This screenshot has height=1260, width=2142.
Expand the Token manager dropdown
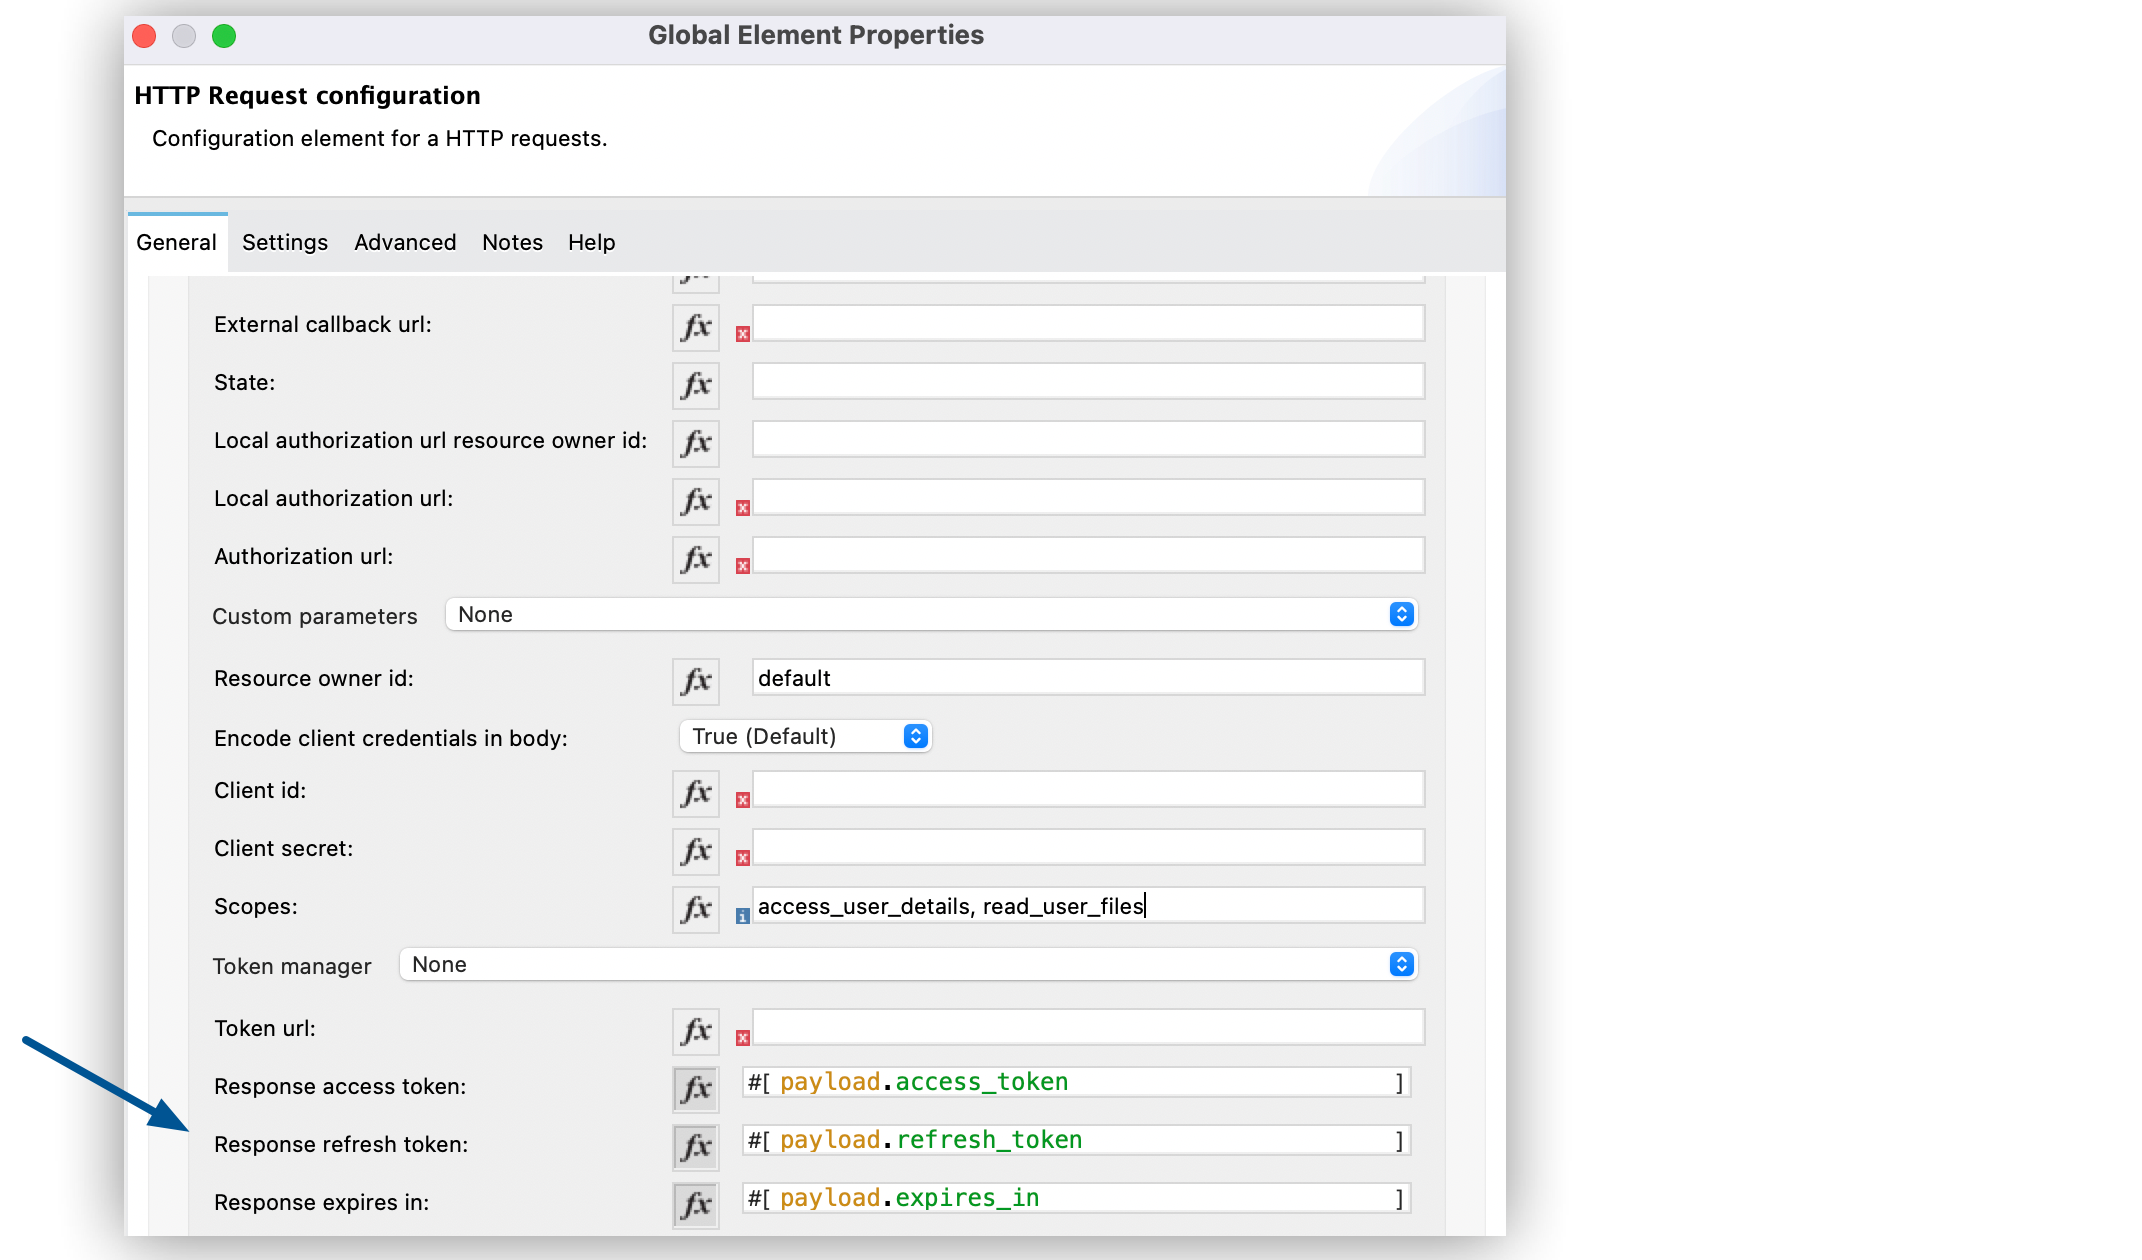click(x=1400, y=964)
